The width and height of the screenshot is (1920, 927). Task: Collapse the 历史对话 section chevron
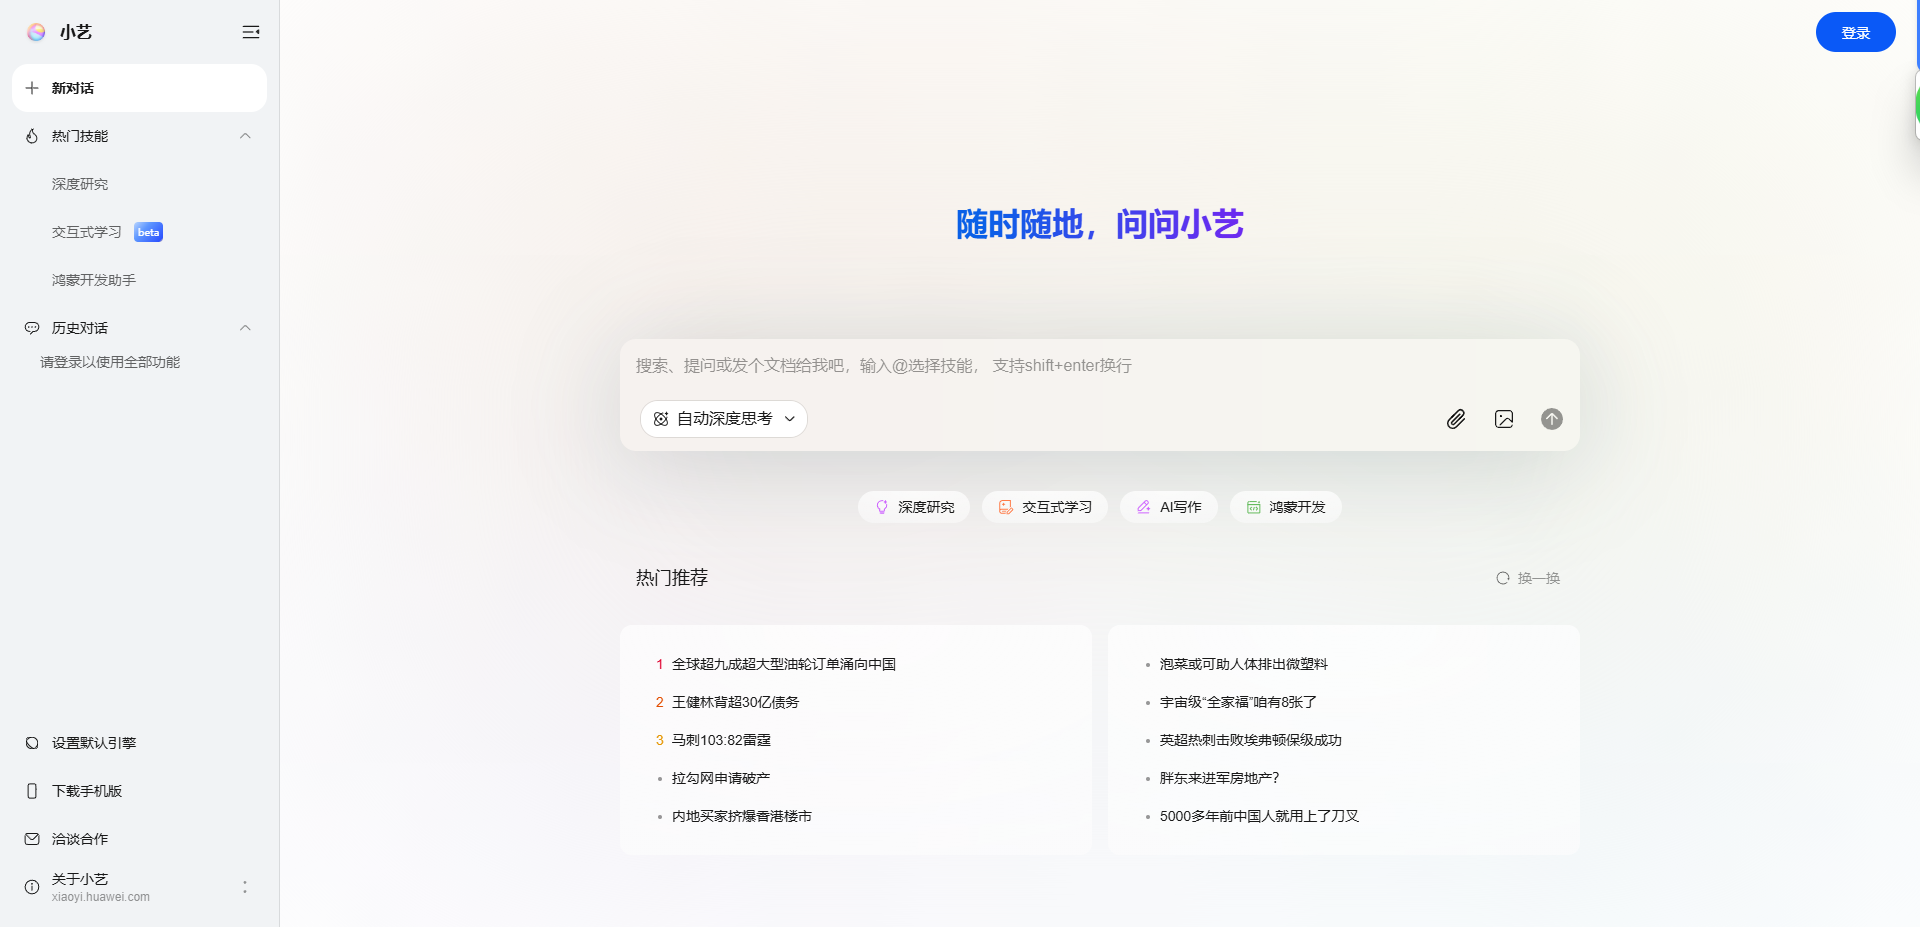[245, 328]
